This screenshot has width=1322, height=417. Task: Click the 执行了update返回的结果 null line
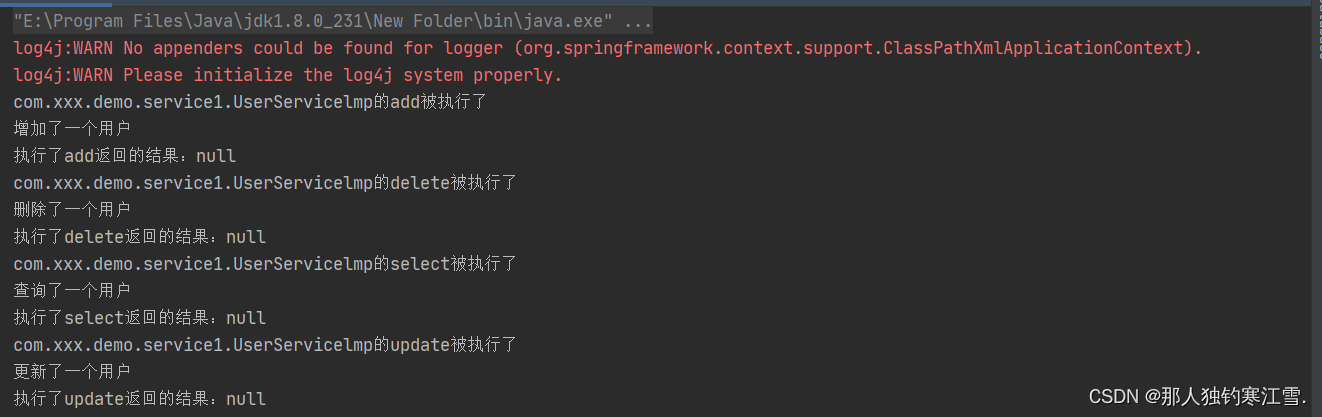(x=140, y=399)
